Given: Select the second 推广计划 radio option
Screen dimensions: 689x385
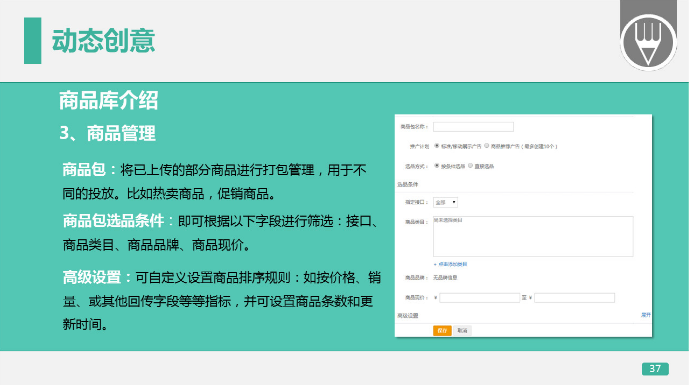Looking at the screenshot, I should (x=486, y=145).
